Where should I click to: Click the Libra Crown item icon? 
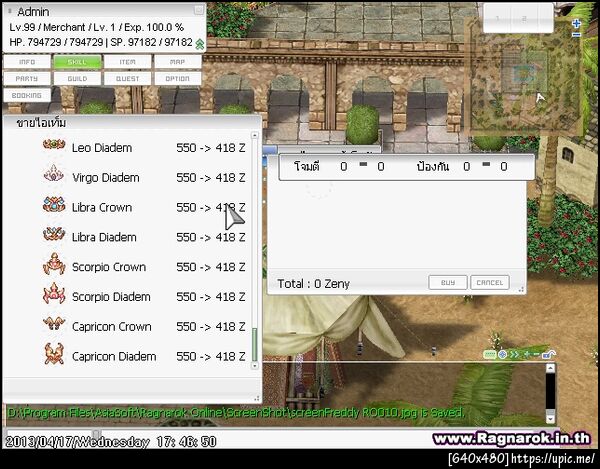[x=54, y=205]
